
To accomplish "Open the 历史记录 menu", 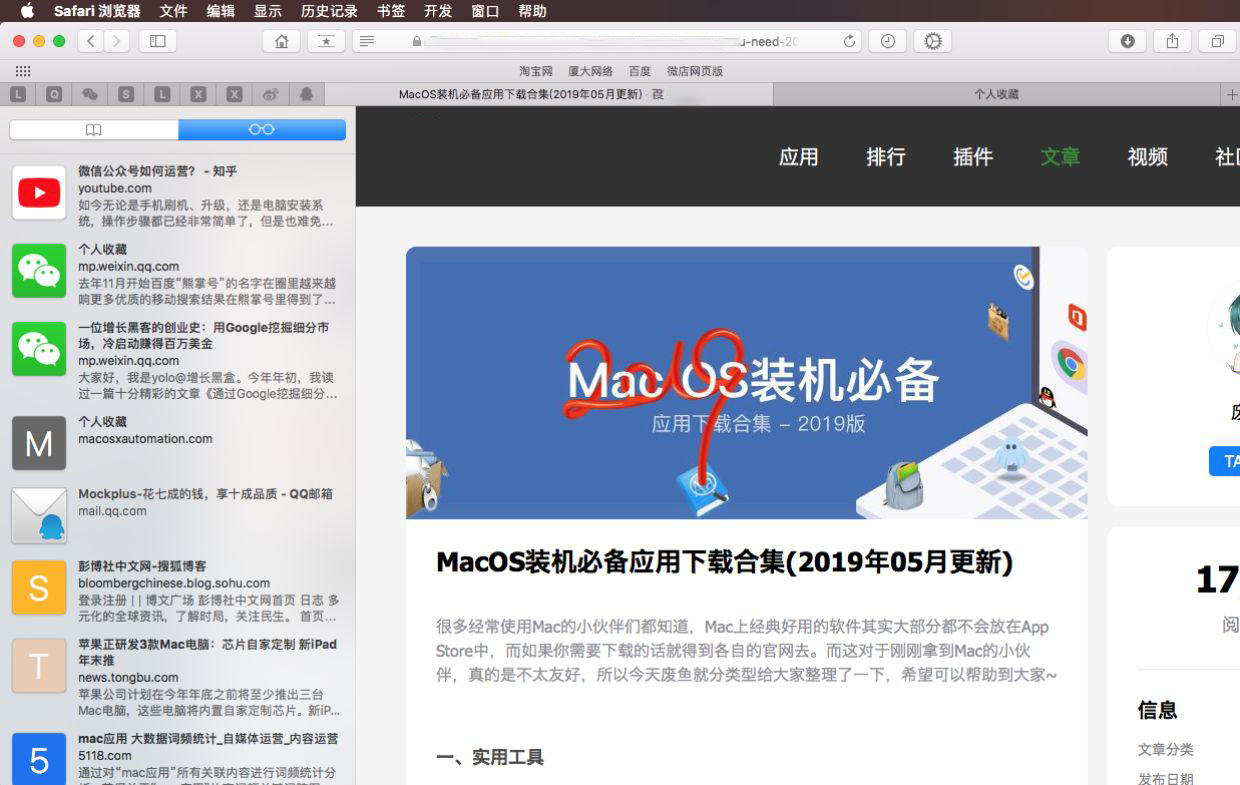I will (x=329, y=11).
